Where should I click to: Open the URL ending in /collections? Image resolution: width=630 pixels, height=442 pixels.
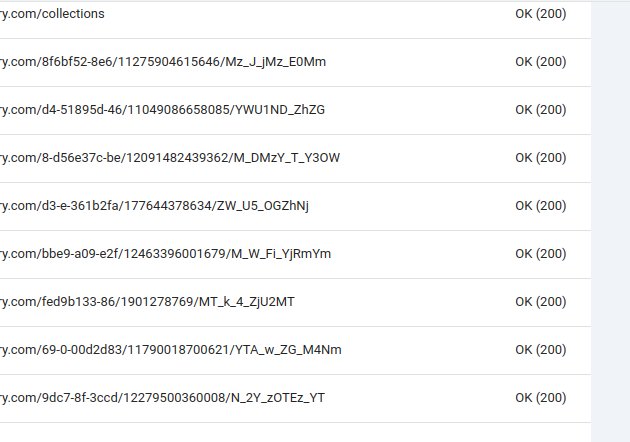pos(52,14)
